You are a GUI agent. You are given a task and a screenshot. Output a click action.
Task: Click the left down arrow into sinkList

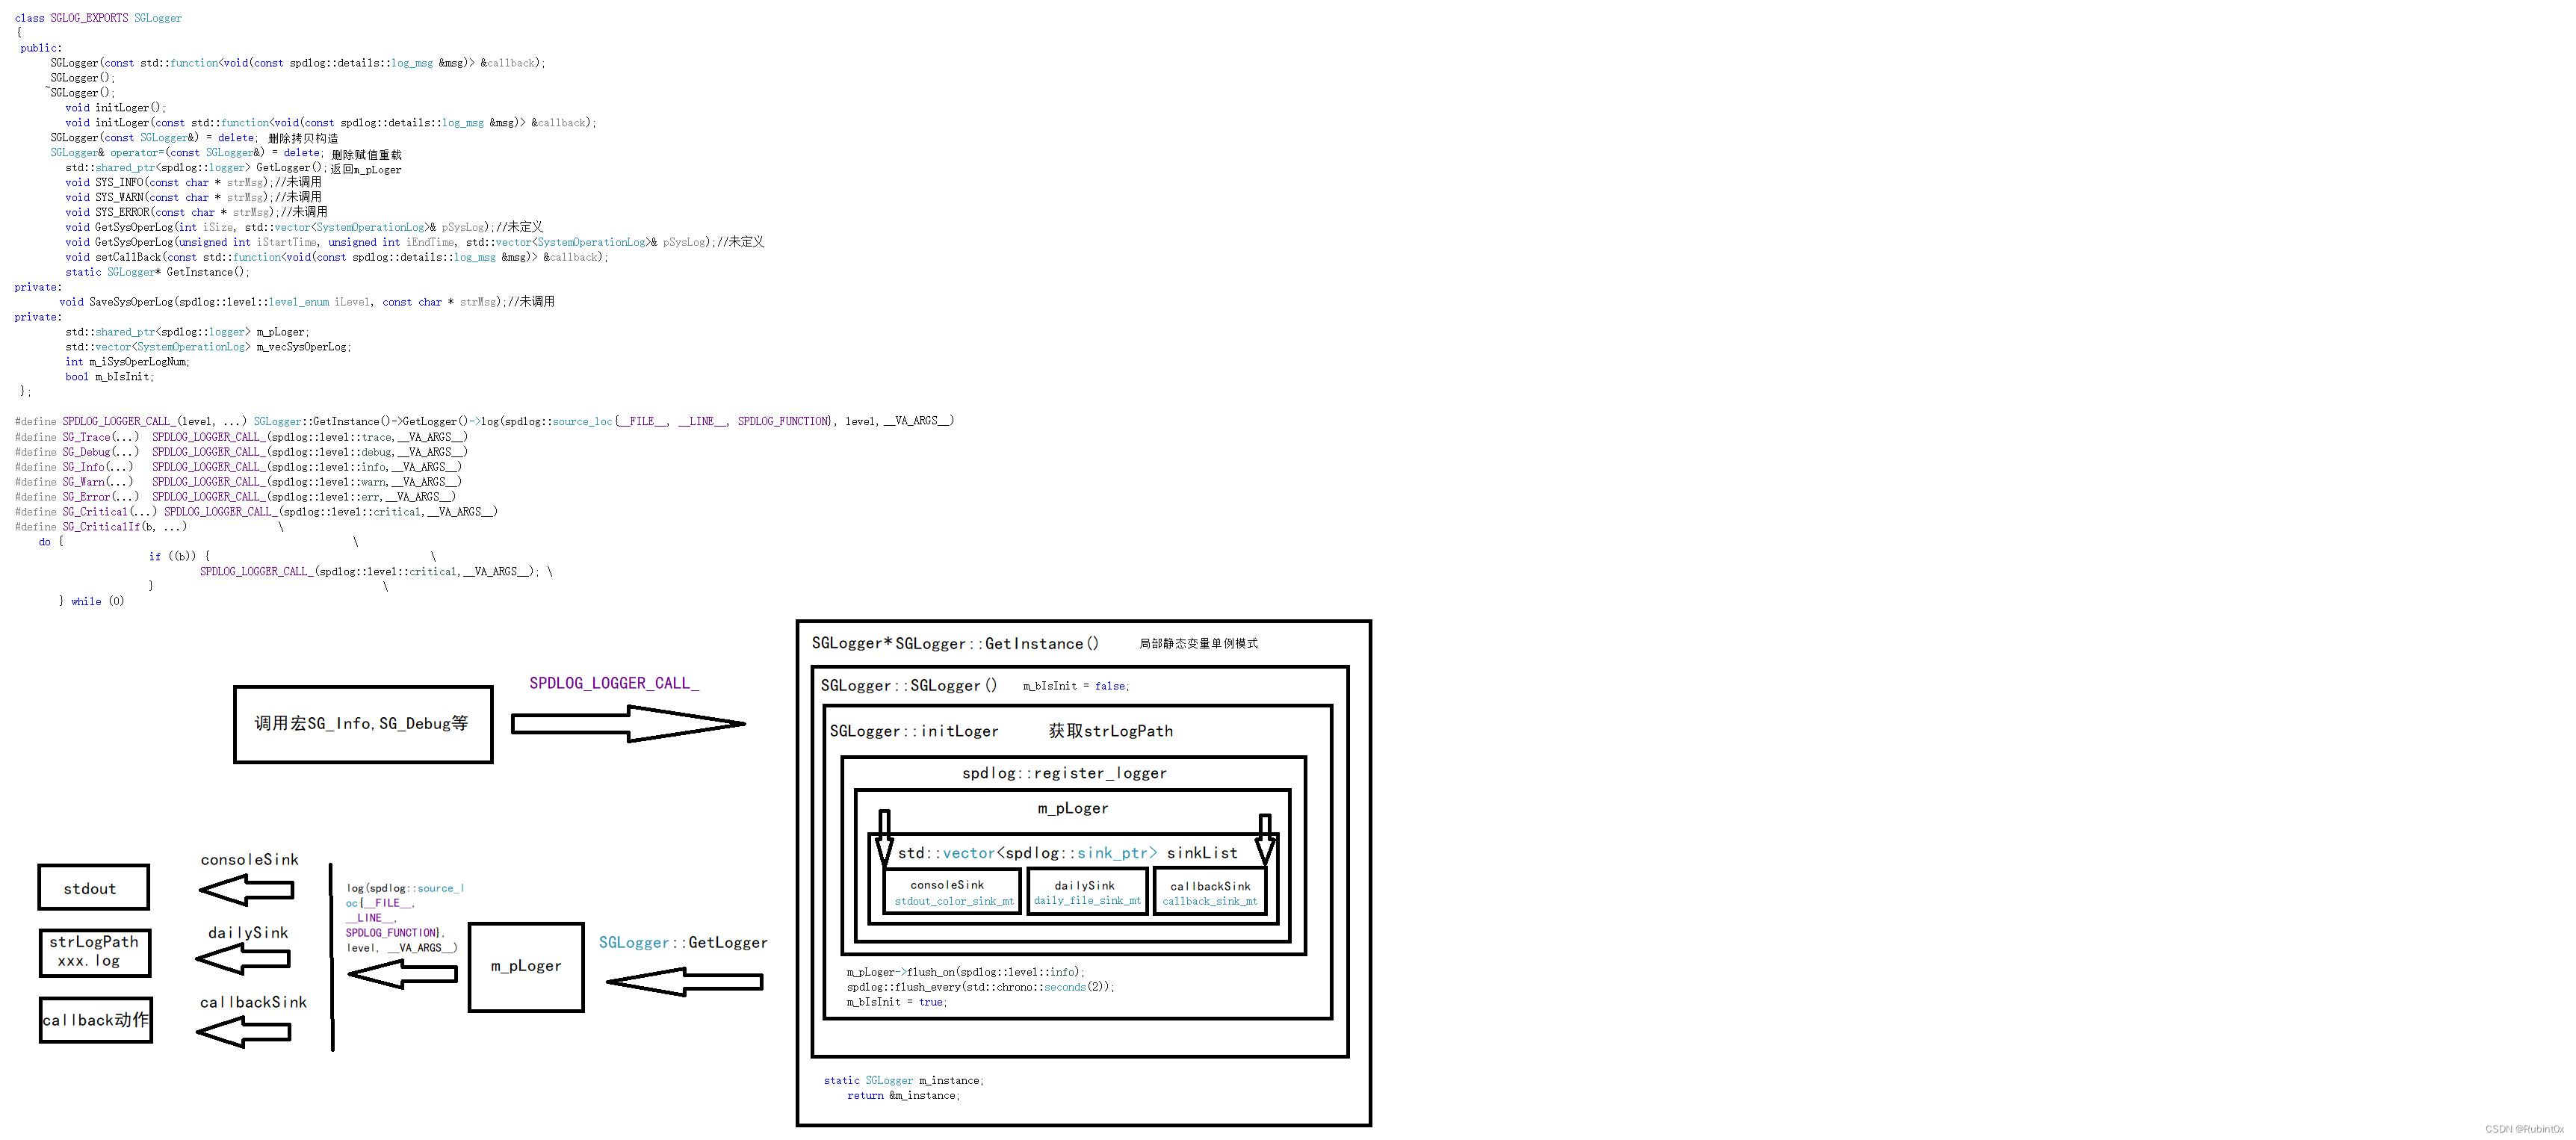coord(884,838)
